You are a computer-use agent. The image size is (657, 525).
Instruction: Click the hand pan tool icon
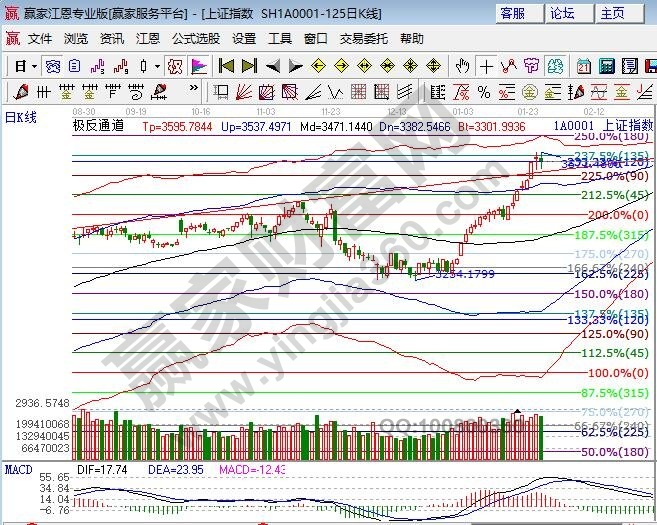461,66
